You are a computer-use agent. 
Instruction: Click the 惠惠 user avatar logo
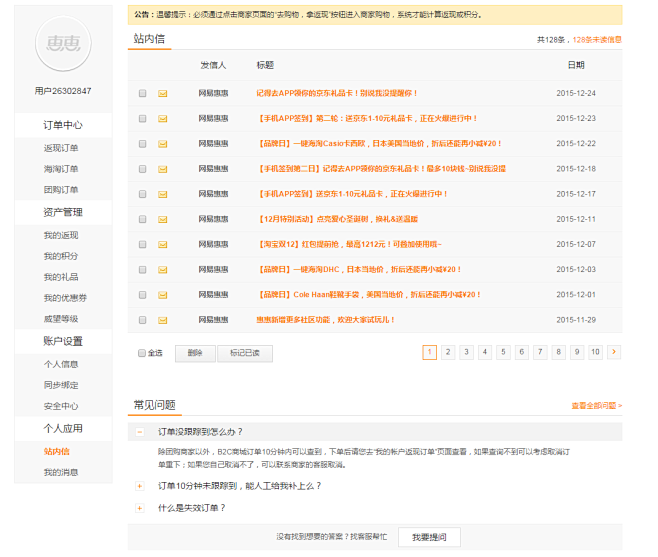tap(63, 42)
